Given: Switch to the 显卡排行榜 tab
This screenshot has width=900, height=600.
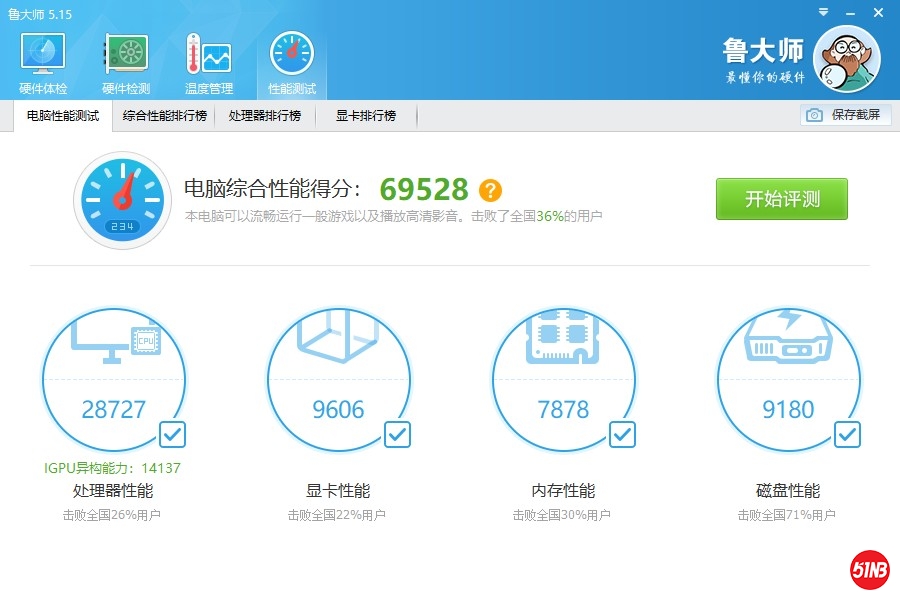Looking at the screenshot, I should pos(366,116).
